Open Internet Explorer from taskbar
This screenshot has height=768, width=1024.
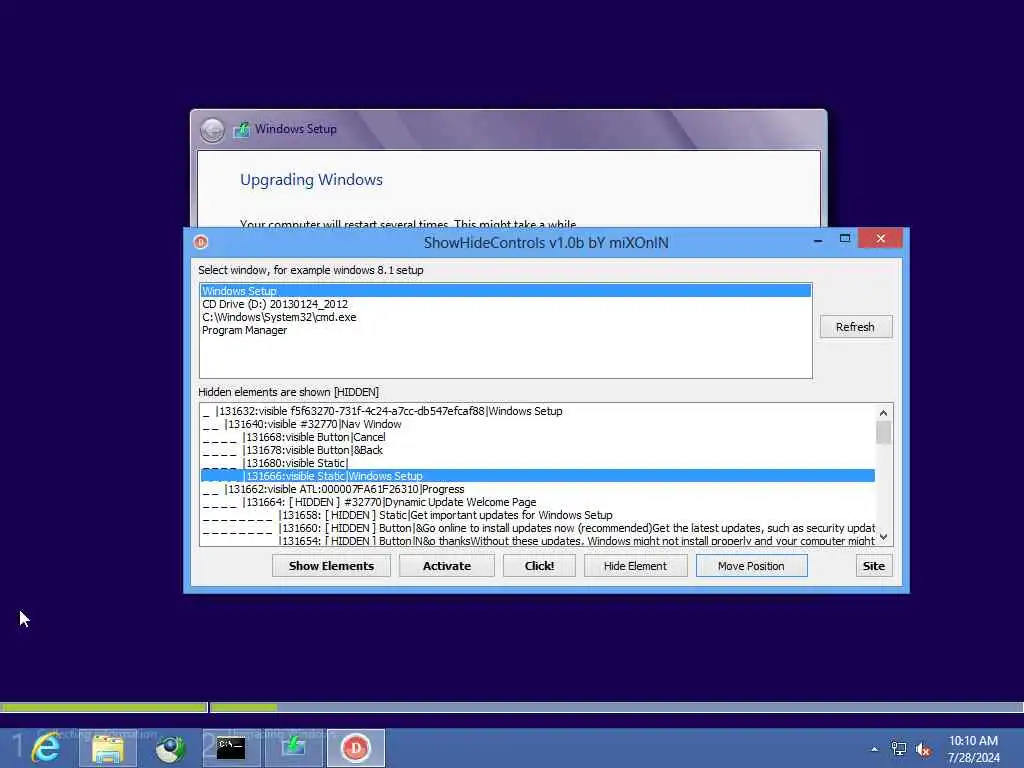coord(46,748)
